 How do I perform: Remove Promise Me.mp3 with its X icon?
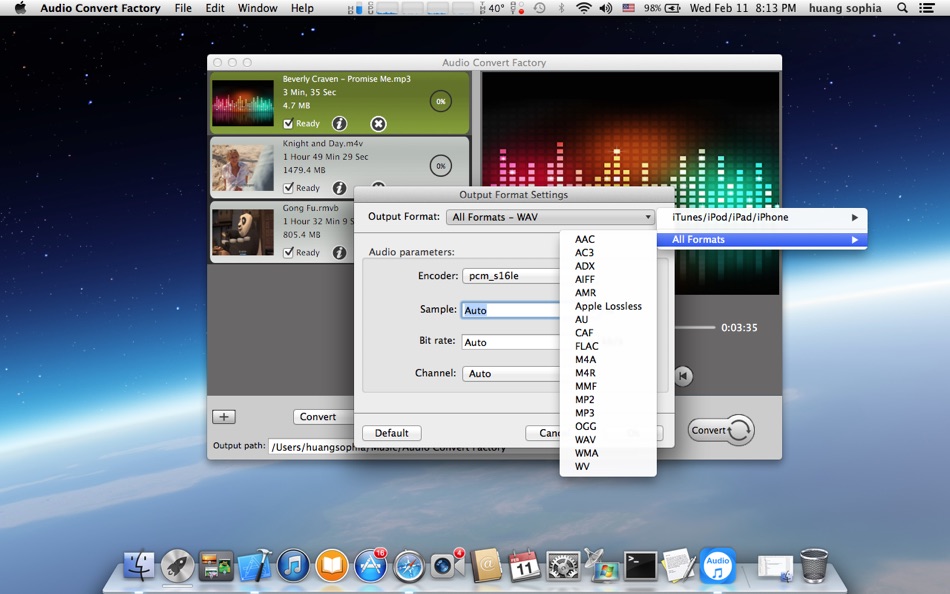pos(378,124)
